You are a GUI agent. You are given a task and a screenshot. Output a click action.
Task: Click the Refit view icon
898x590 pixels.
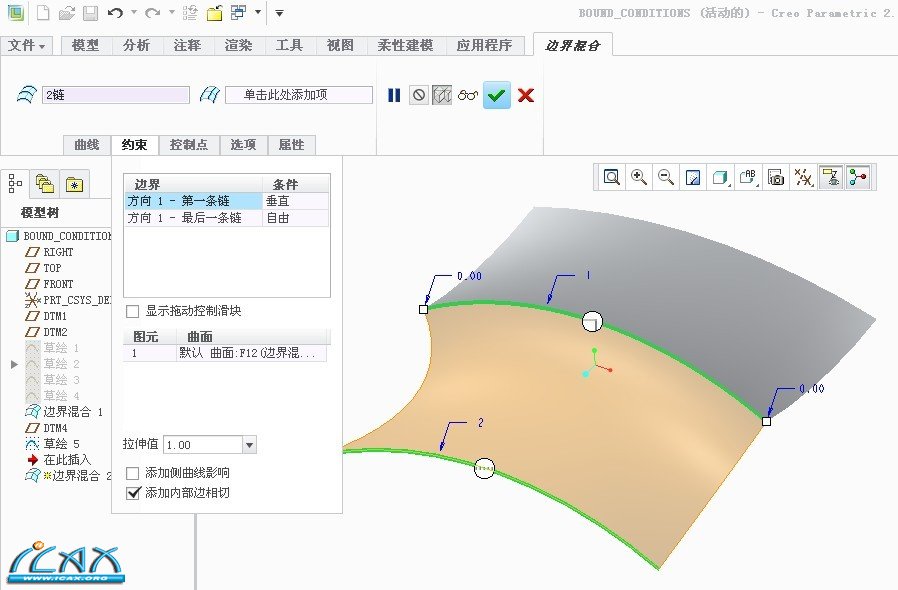[612, 177]
